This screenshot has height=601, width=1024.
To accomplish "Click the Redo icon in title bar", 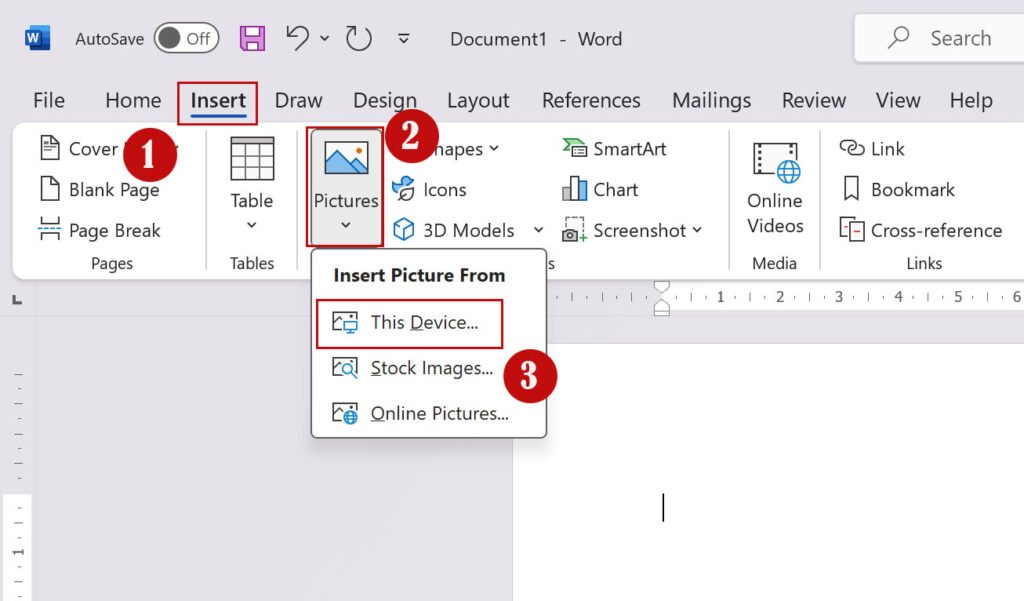I will tap(359, 39).
